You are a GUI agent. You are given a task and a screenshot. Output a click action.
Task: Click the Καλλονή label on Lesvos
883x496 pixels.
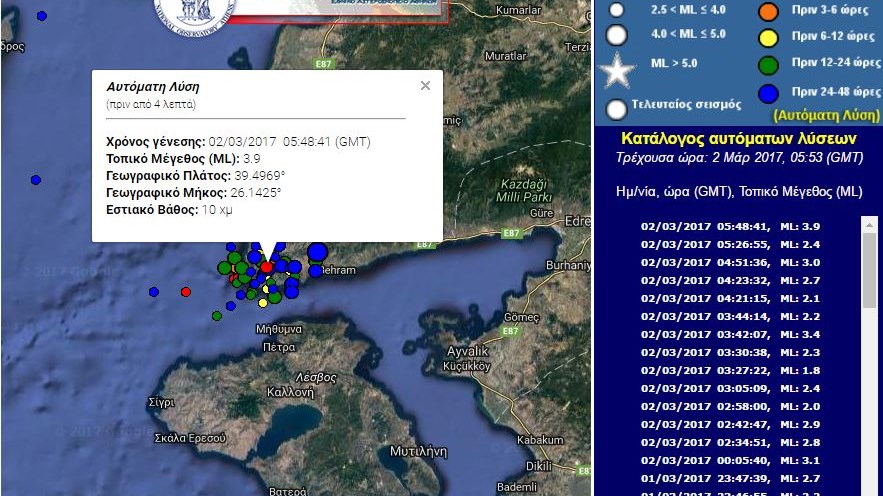click(290, 392)
